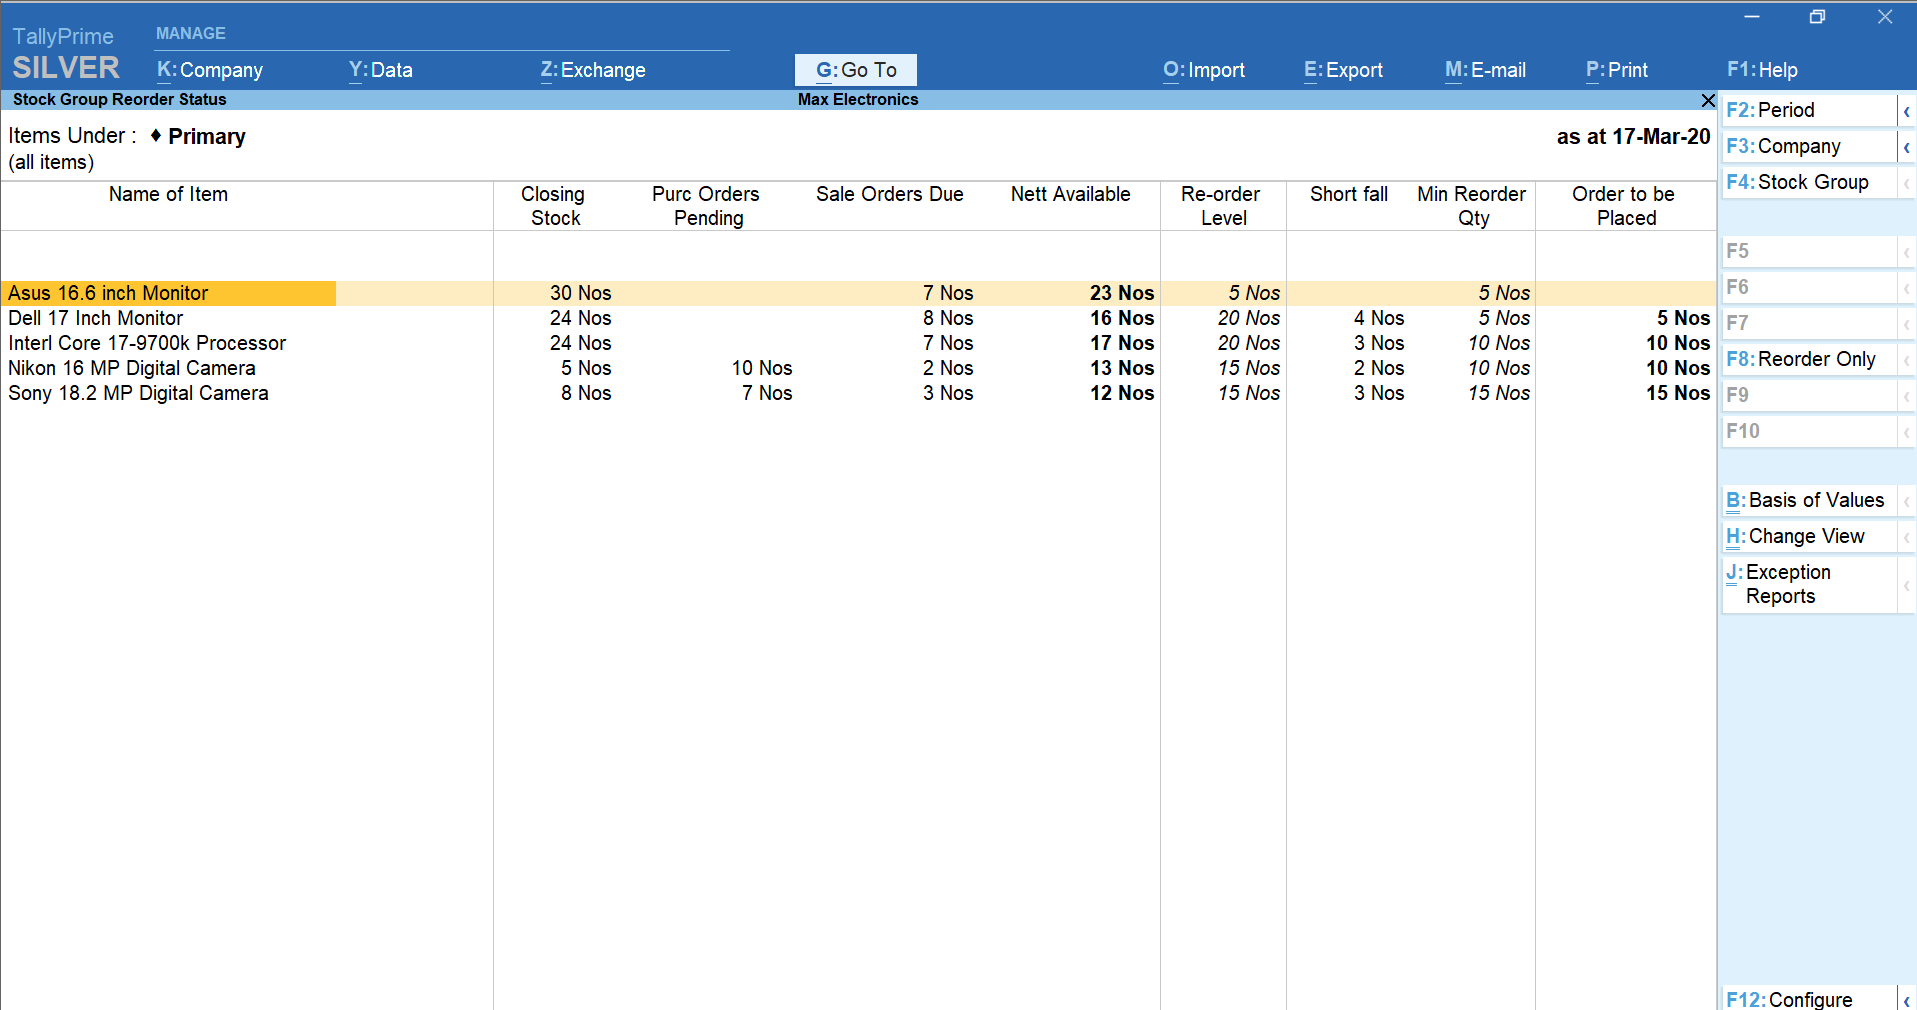The image size is (1917, 1010).
Task: Expand the chevron beside F3 Company
Action: [x=1906, y=147]
